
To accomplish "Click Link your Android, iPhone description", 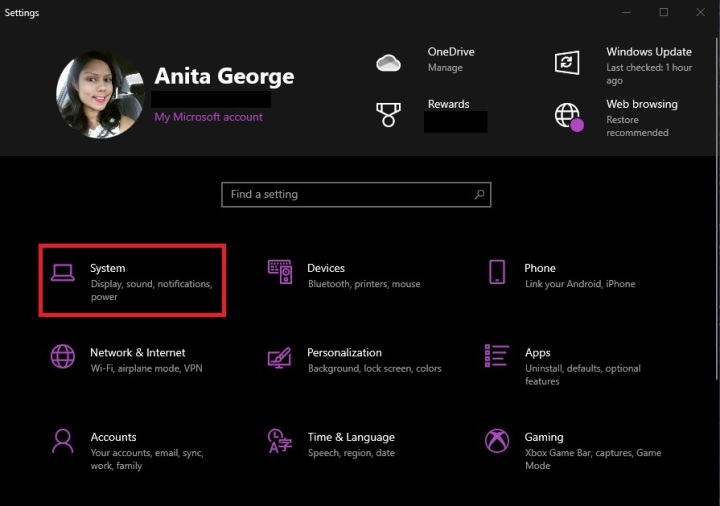I will click(x=580, y=284).
